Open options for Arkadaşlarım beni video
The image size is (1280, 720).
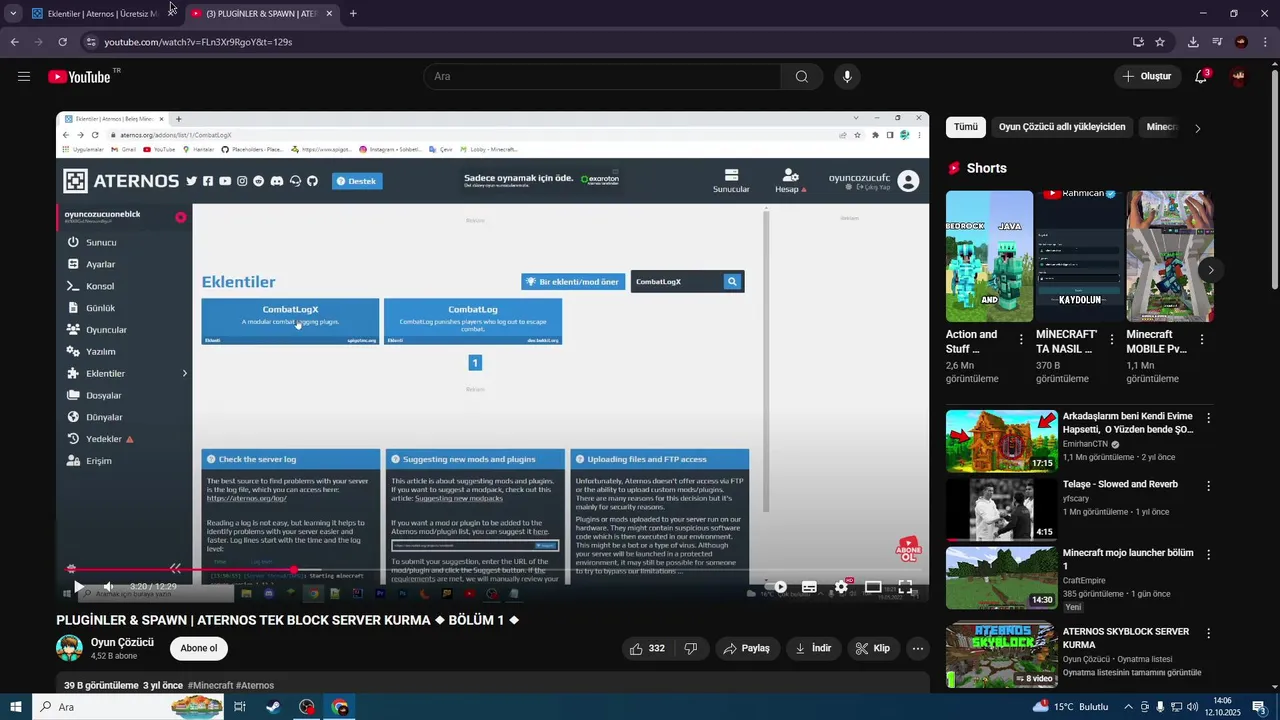[x=1208, y=418]
